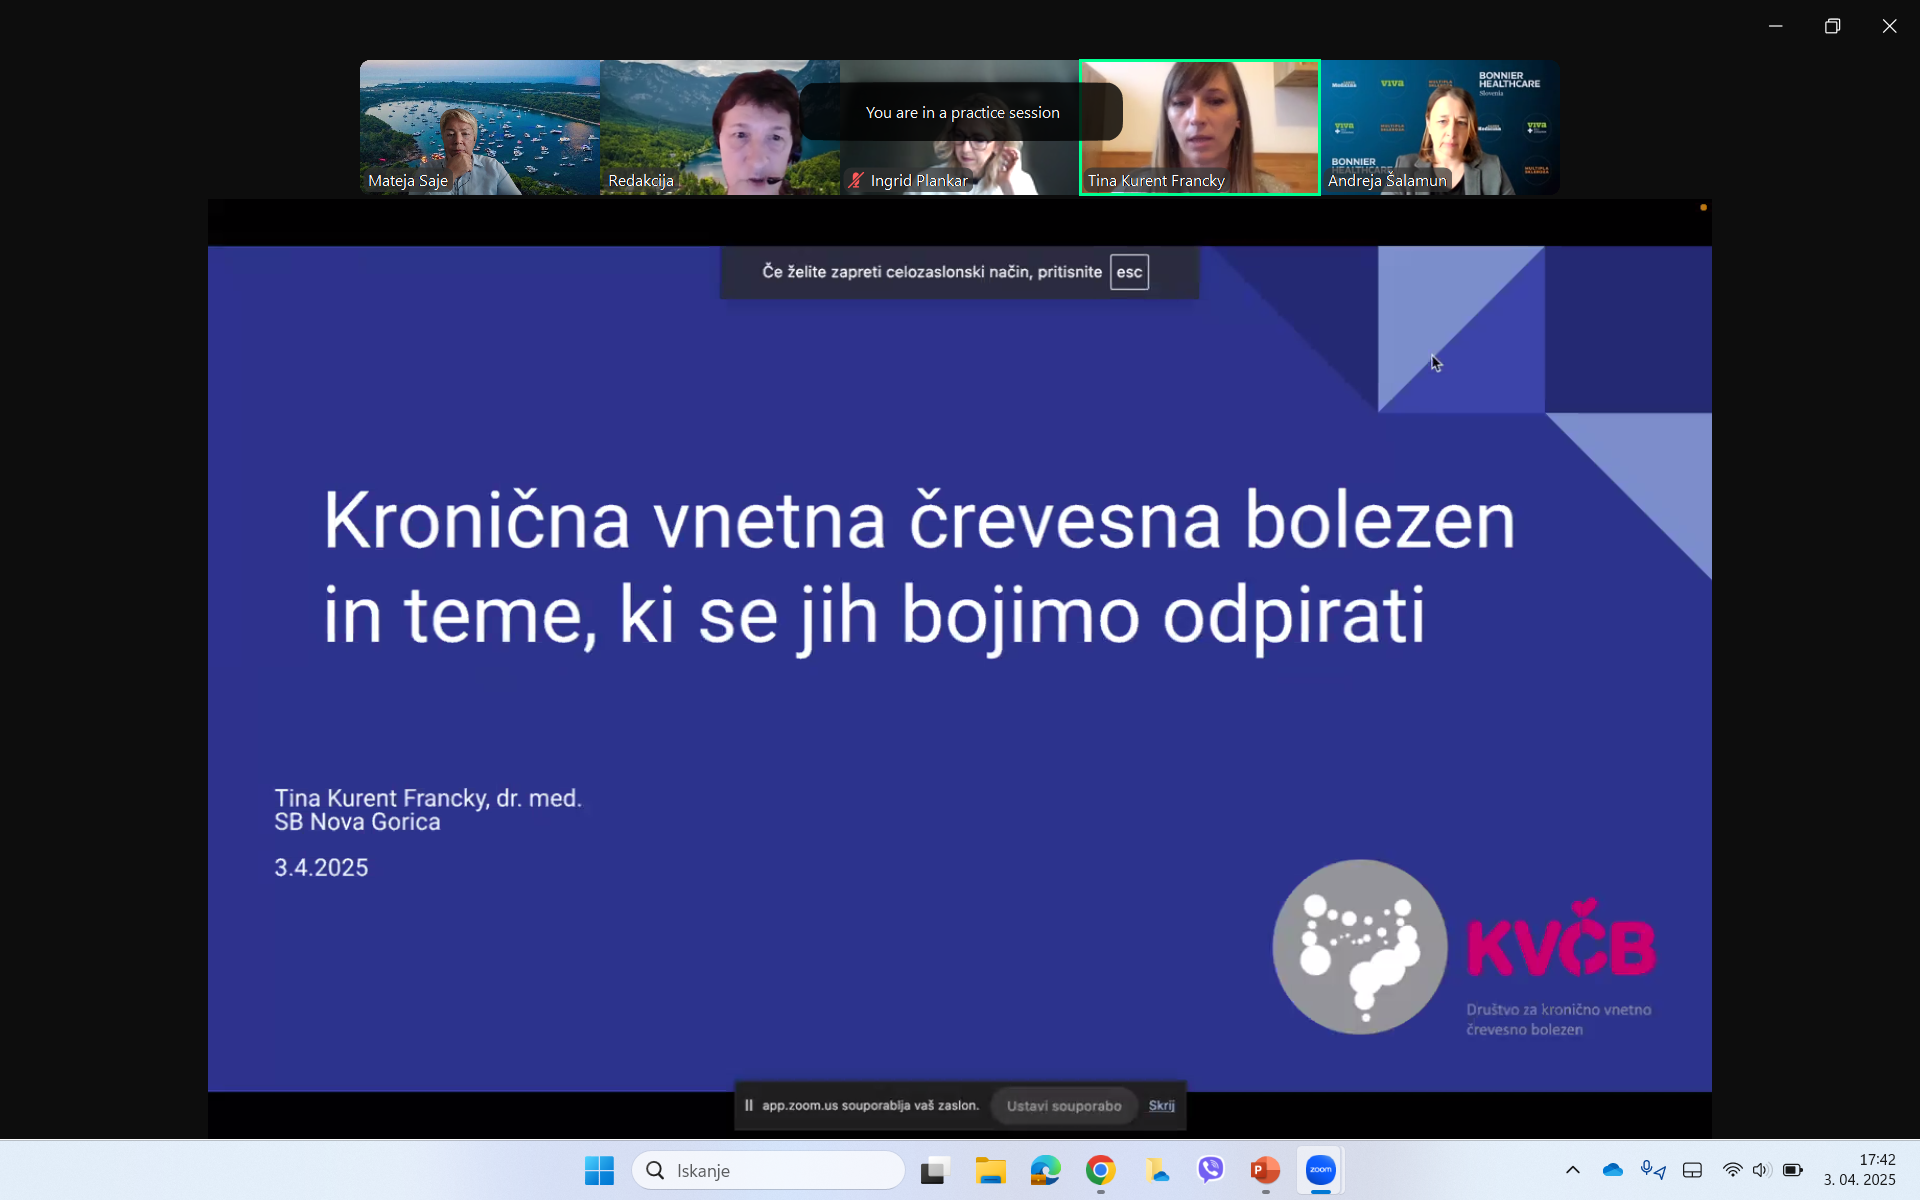Image resolution: width=1920 pixels, height=1200 pixels.
Task: Open File Explorer from the taskbar
Action: pyautogui.click(x=990, y=1170)
